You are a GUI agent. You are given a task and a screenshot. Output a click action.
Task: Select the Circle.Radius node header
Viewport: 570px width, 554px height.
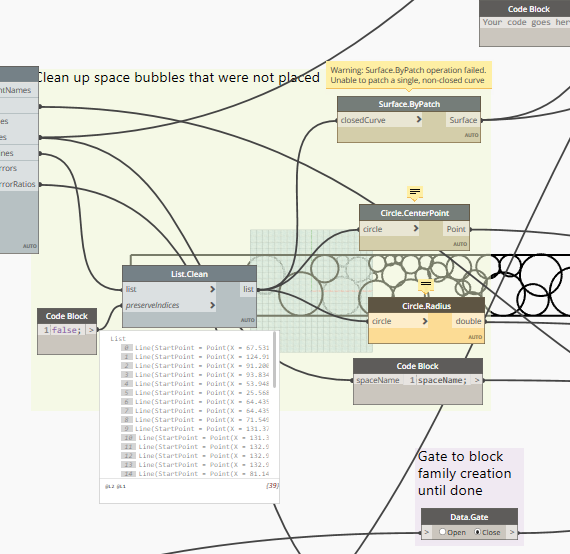[426, 306]
